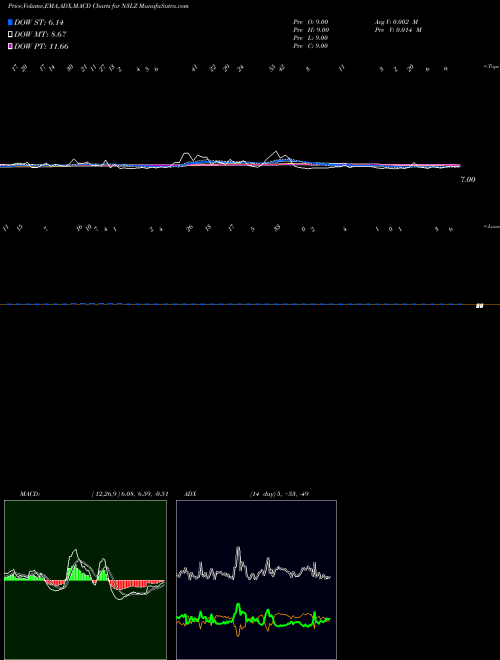This screenshot has width=500, height=660.
Task: Click the '<Lows' label at right
Action: coord(492,226)
